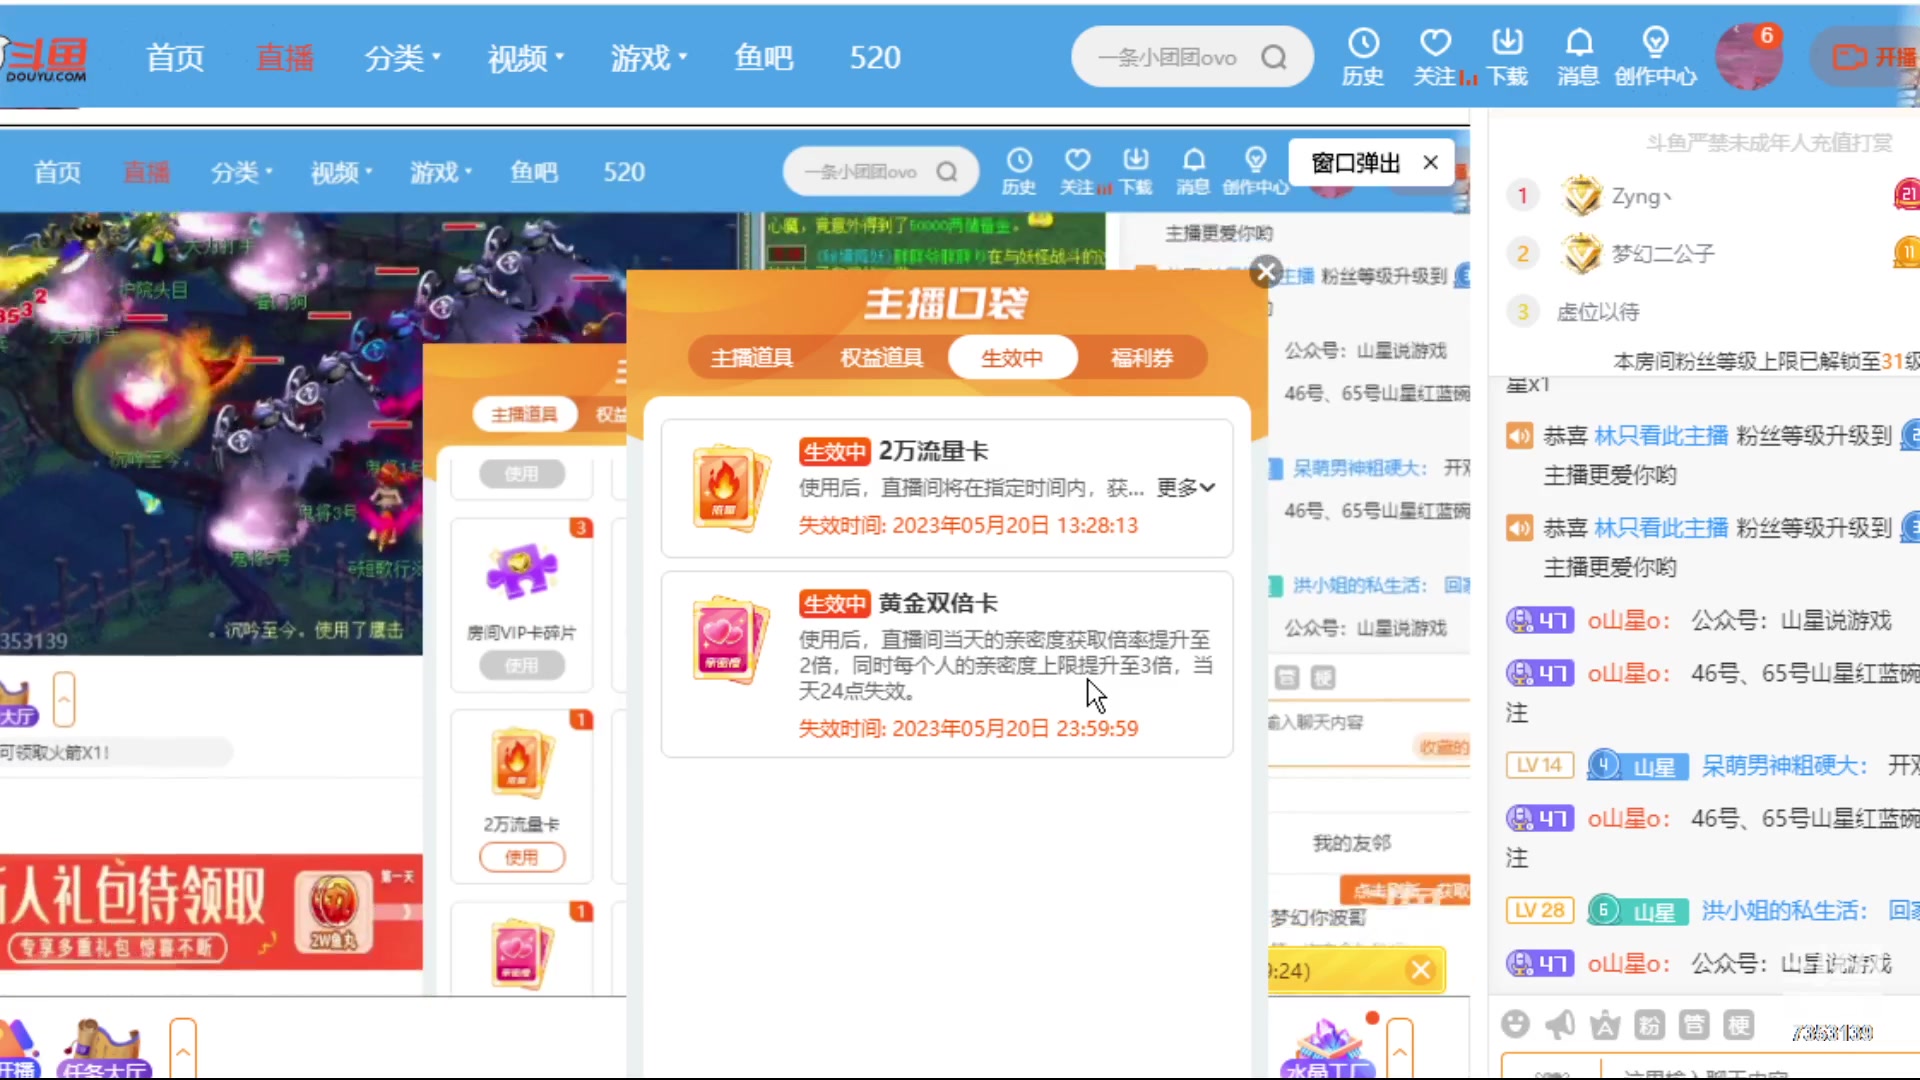Image resolution: width=1920 pixels, height=1080 pixels.
Task: Open 分类 dropdown in top blue bar
Action: tap(402, 58)
